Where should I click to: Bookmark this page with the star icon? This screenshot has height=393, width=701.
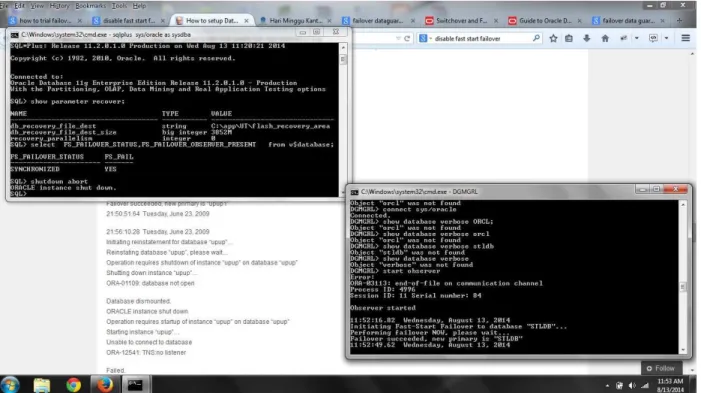(553, 38)
